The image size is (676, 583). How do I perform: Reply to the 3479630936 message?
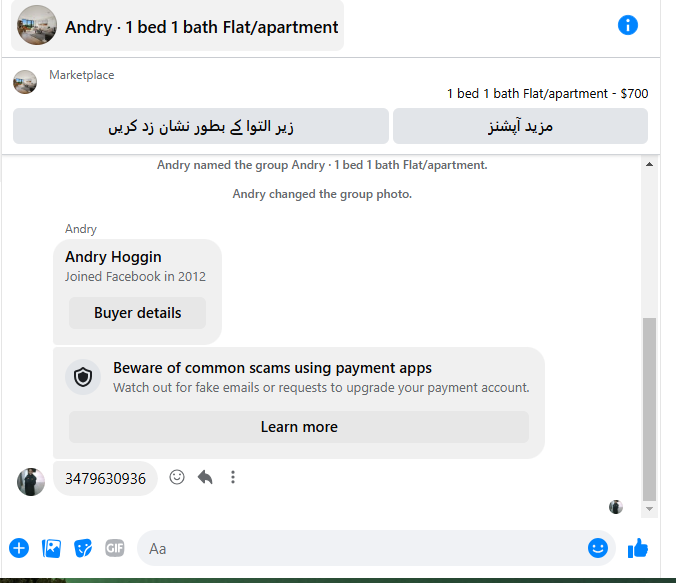click(x=205, y=477)
